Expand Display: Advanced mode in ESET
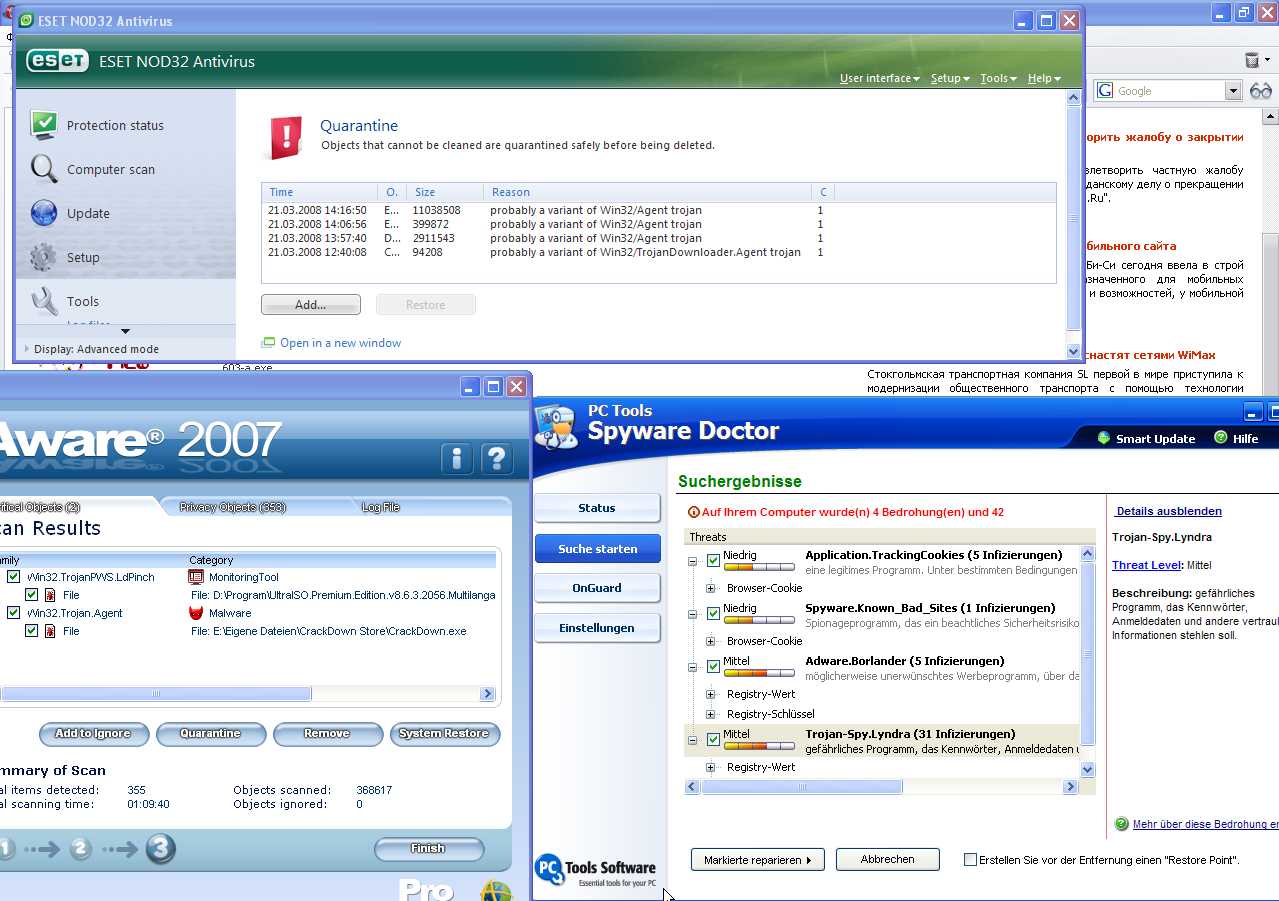Image resolution: width=1279 pixels, height=901 pixels. coord(92,349)
